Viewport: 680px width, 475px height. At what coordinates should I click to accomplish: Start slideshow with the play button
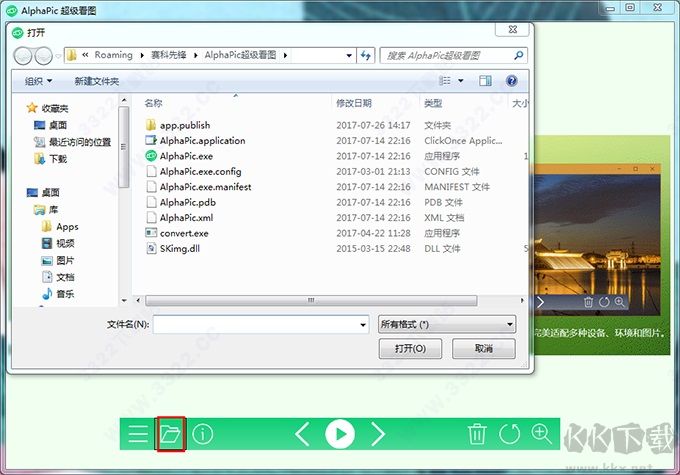point(340,434)
